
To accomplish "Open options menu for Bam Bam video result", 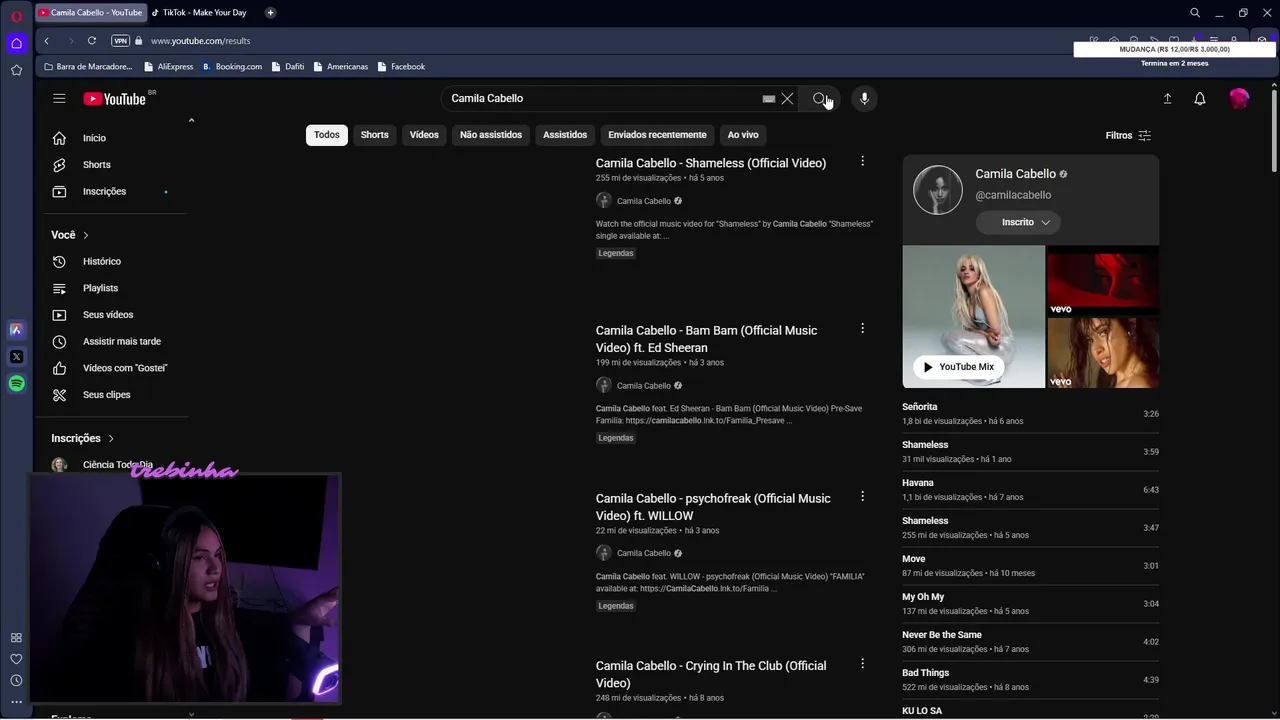I will 862,328.
